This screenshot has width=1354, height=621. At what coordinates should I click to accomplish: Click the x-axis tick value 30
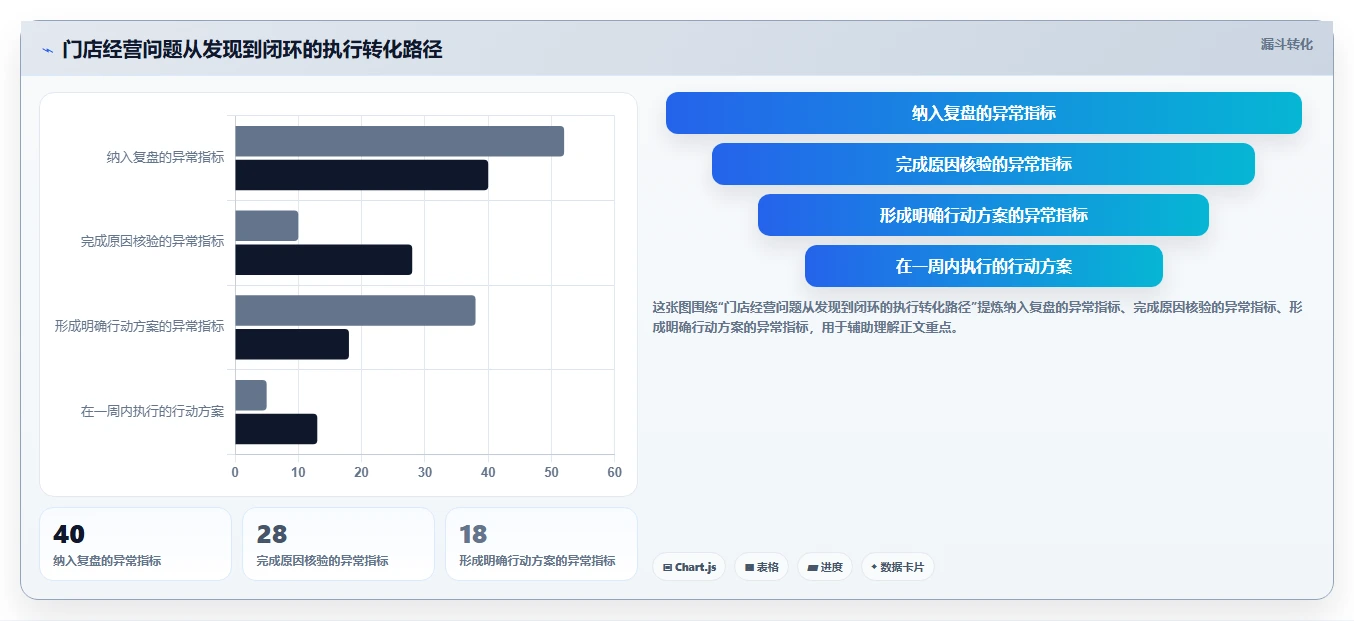[425, 473]
